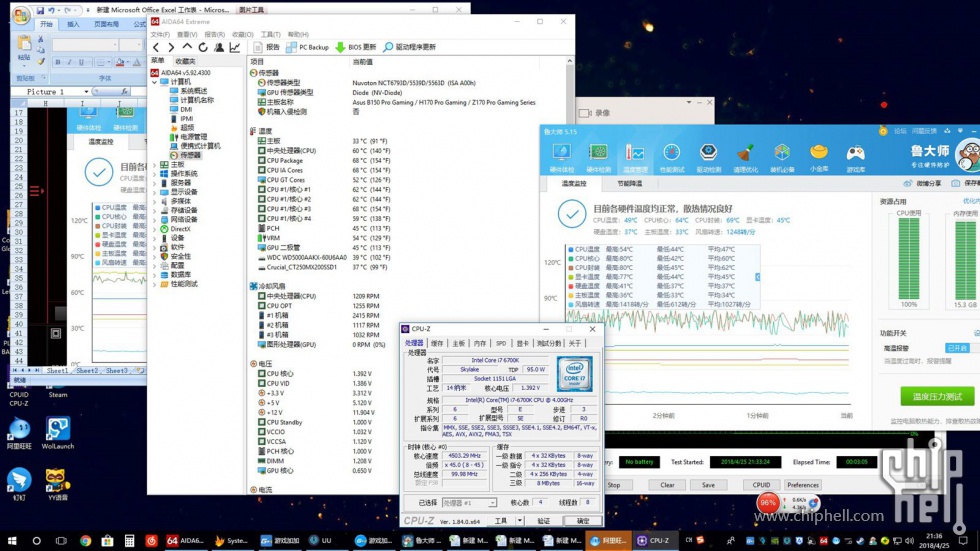Open 论坛 forum link in Ludashi
The height and width of the screenshot is (551, 980).
(x=900, y=131)
